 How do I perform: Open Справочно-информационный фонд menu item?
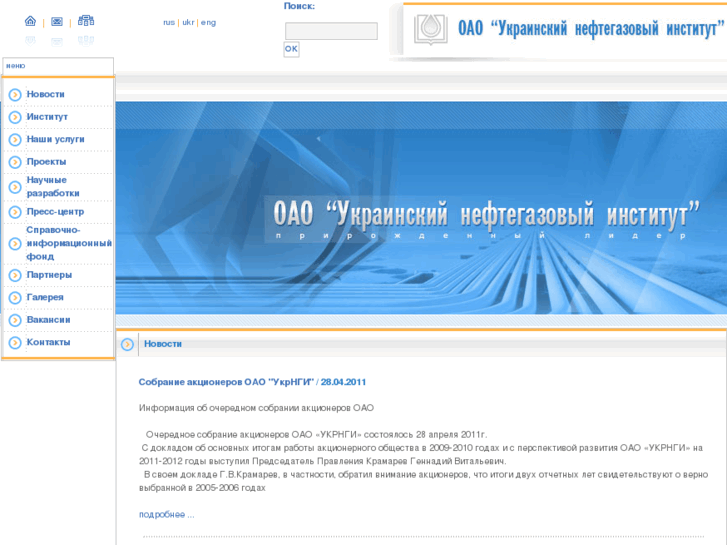pyautogui.click(x=69, y=243)
